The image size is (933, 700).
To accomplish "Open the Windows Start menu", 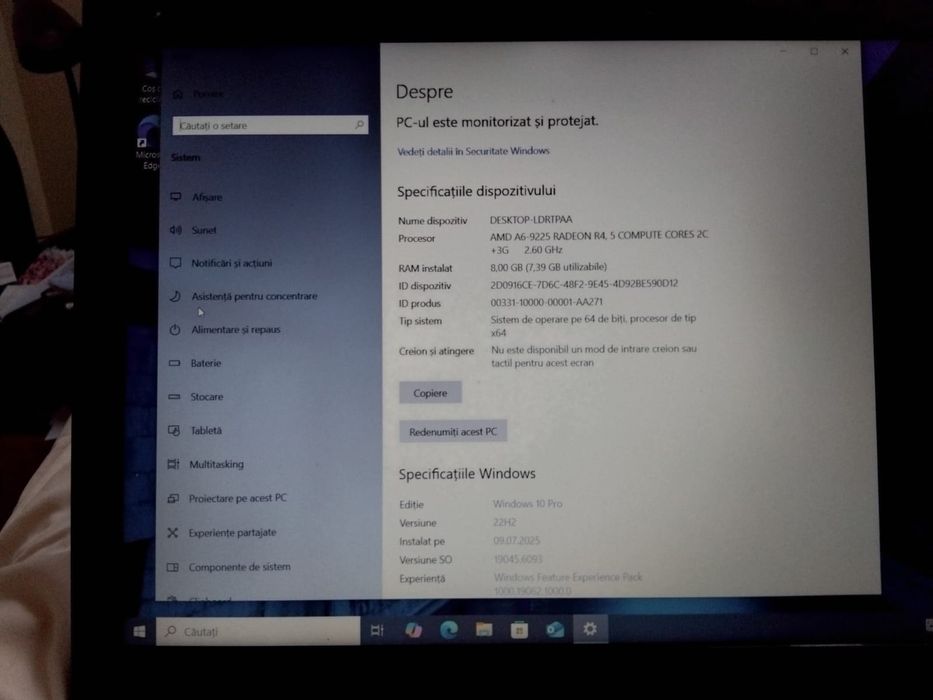I will (140, 631).
